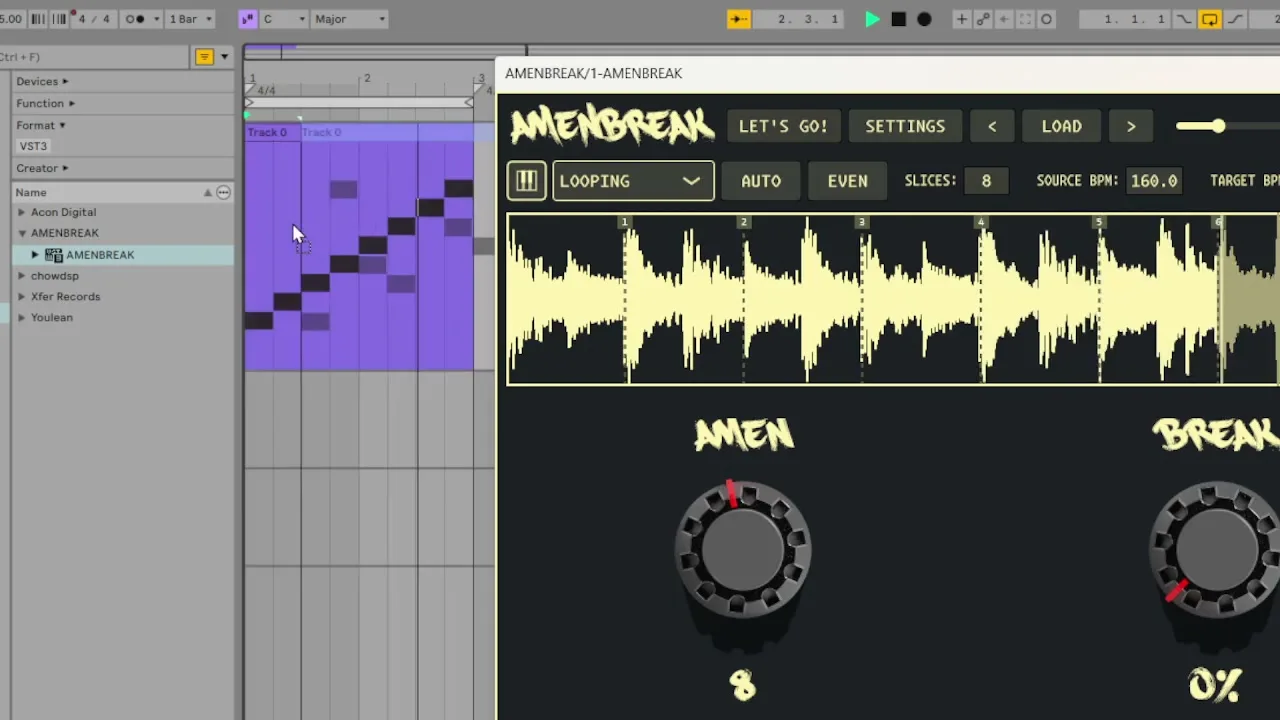Expand the chowdsp folder
The width and height of the screenshot is (1280, 720).
point(22,276)
